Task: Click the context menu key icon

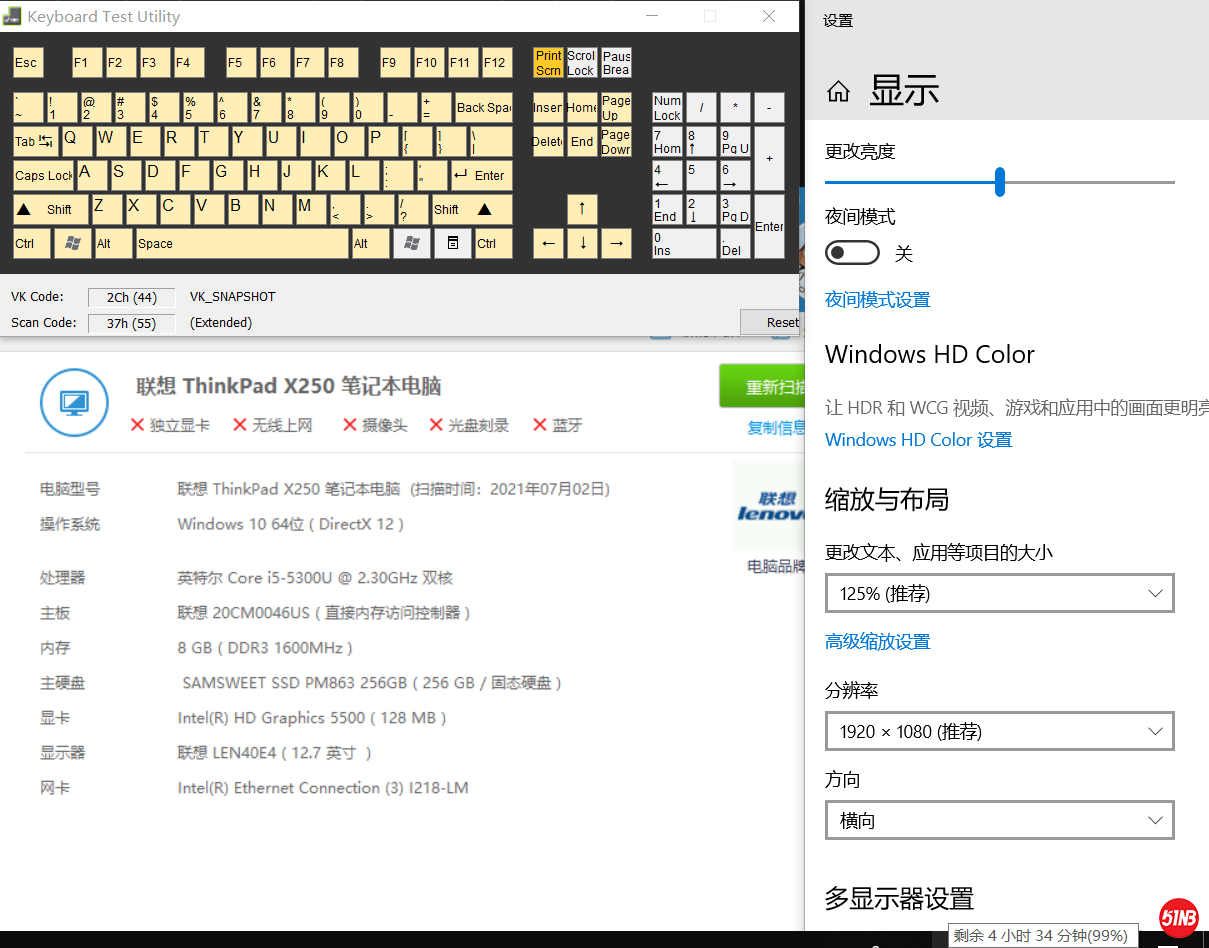Action: click(452, 243)
